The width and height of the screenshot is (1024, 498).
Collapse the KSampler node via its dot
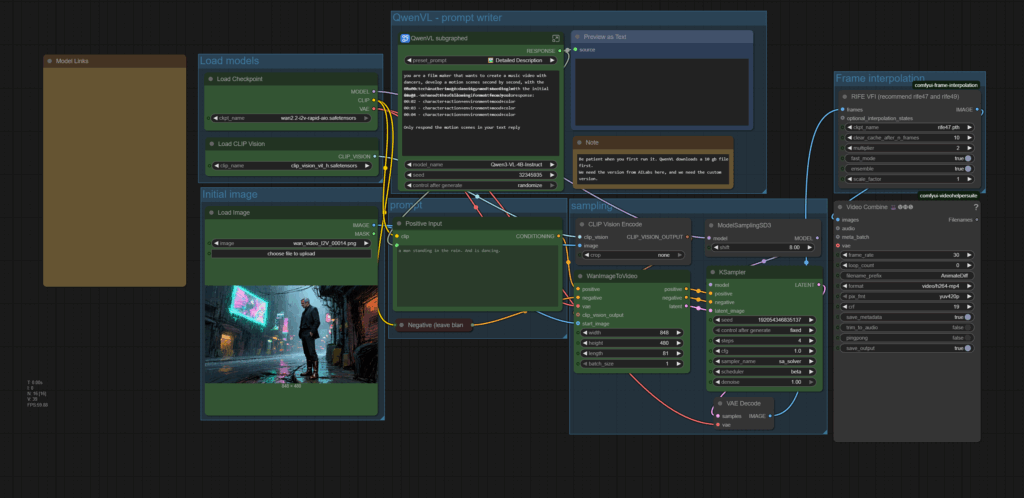713,271
